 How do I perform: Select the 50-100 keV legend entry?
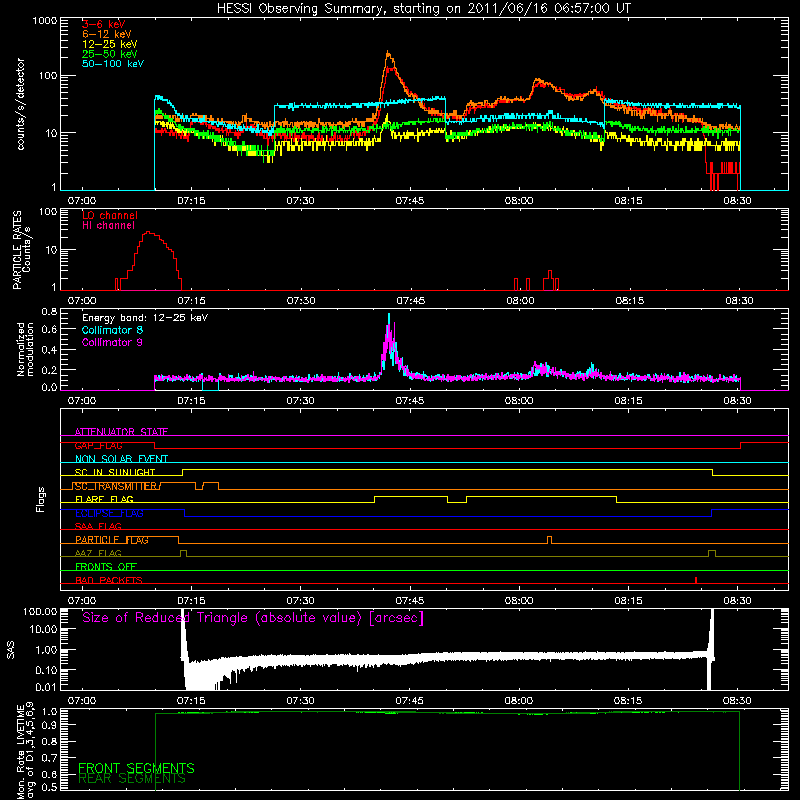click(113, 63)
